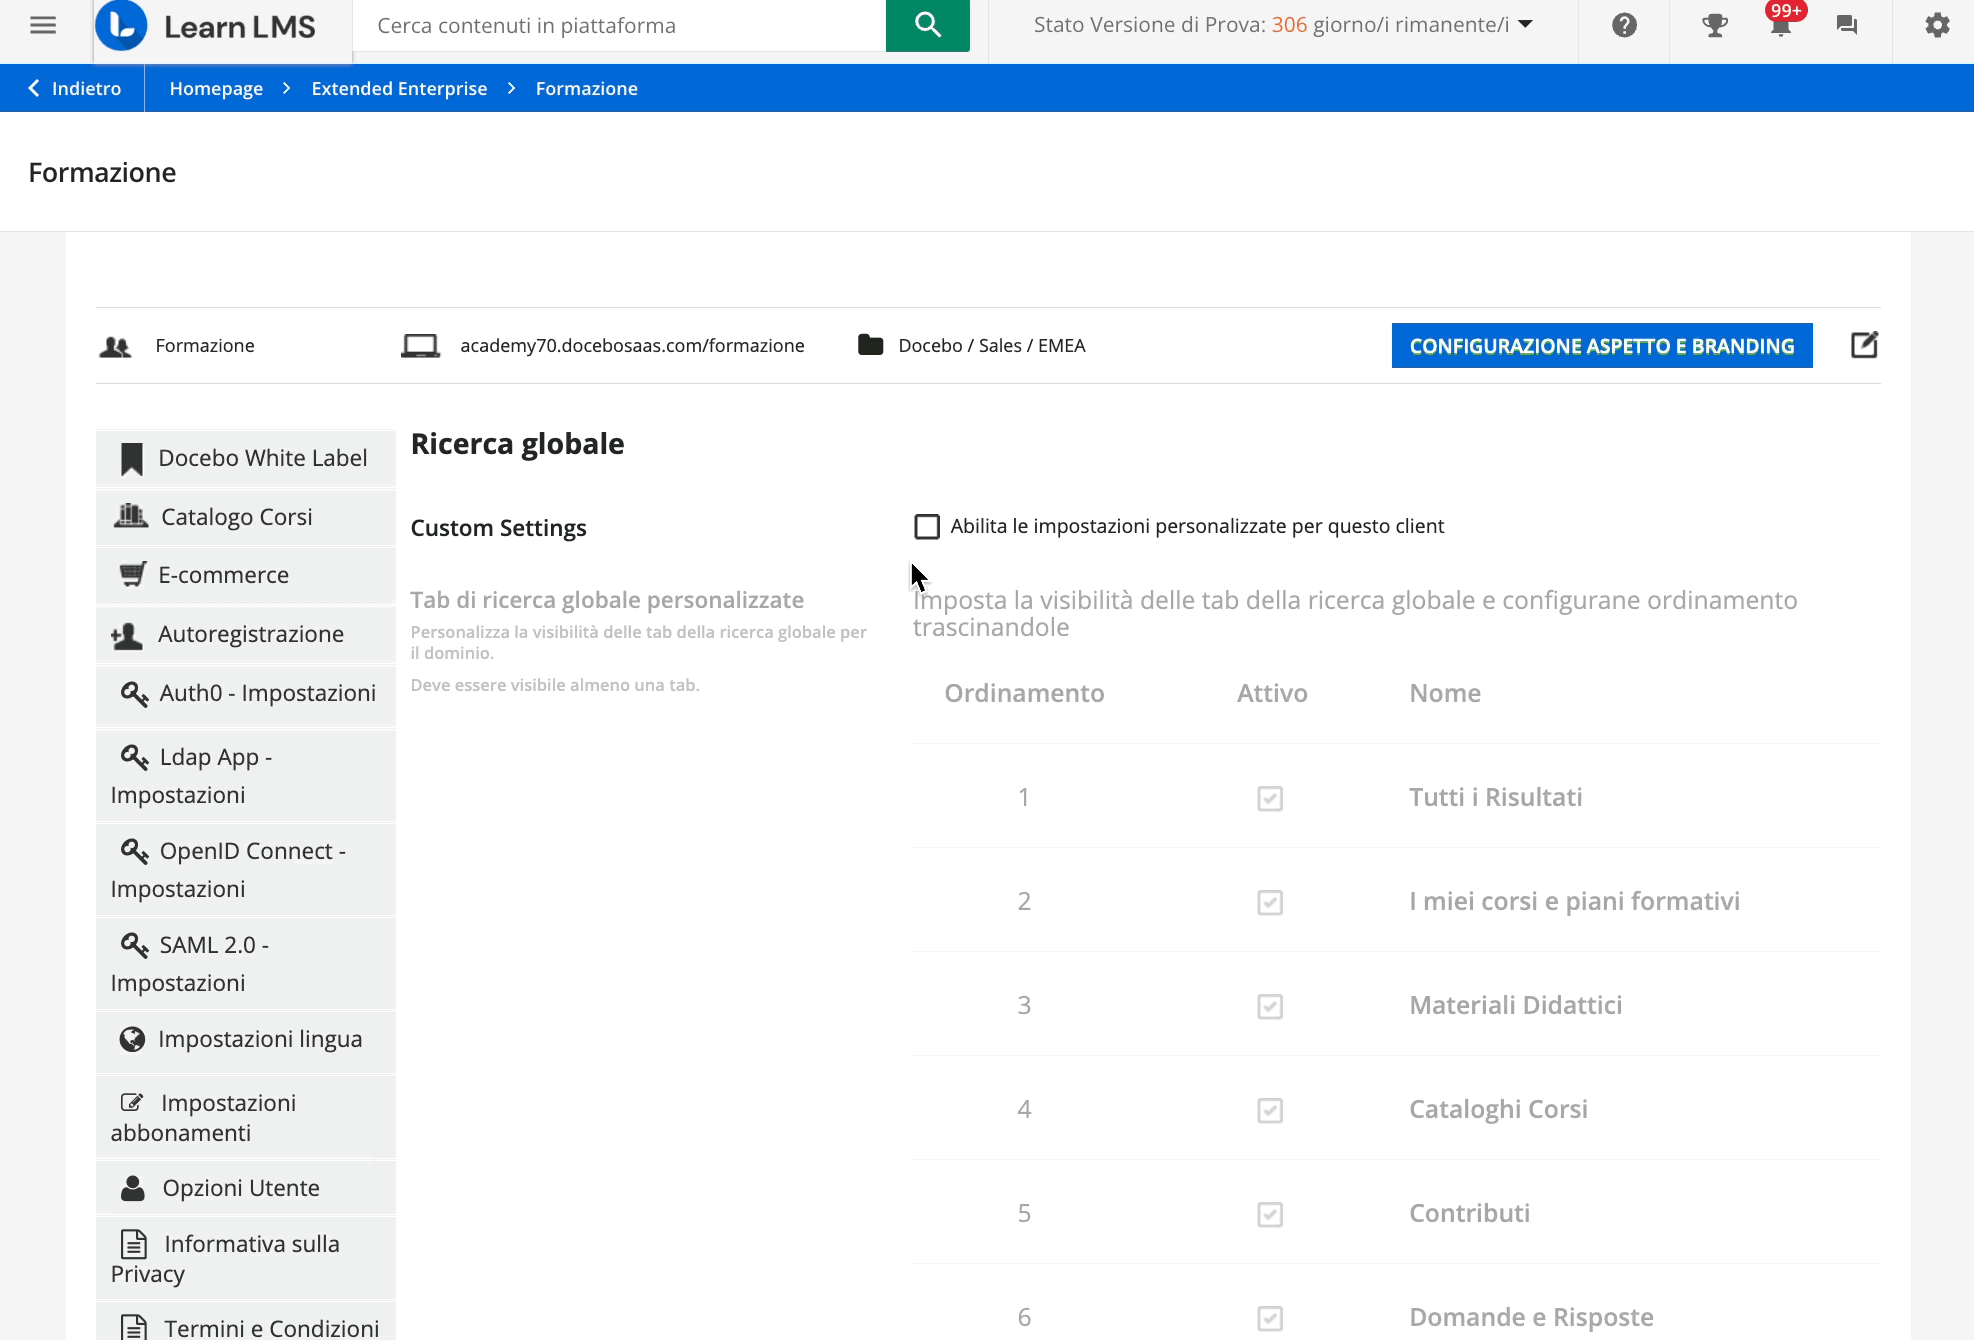Viewport: 1974px width, 1340px height.
Task: Click the Attivo column header
Action: pos(1272,693)
